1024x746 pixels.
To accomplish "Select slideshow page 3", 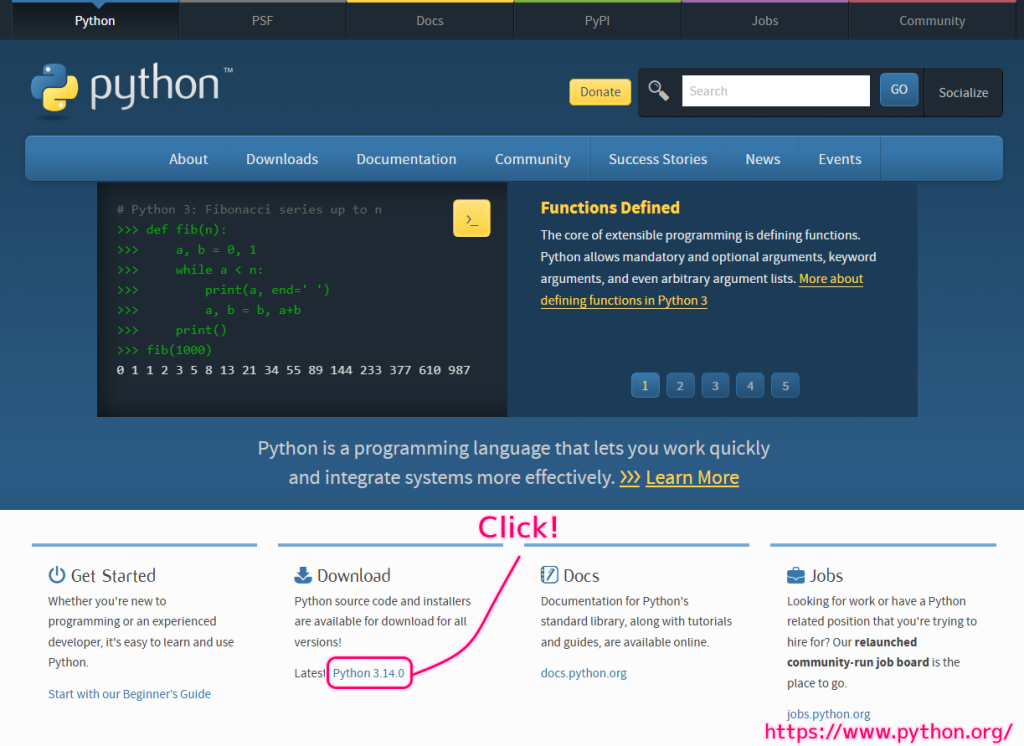I will point(714,385).
